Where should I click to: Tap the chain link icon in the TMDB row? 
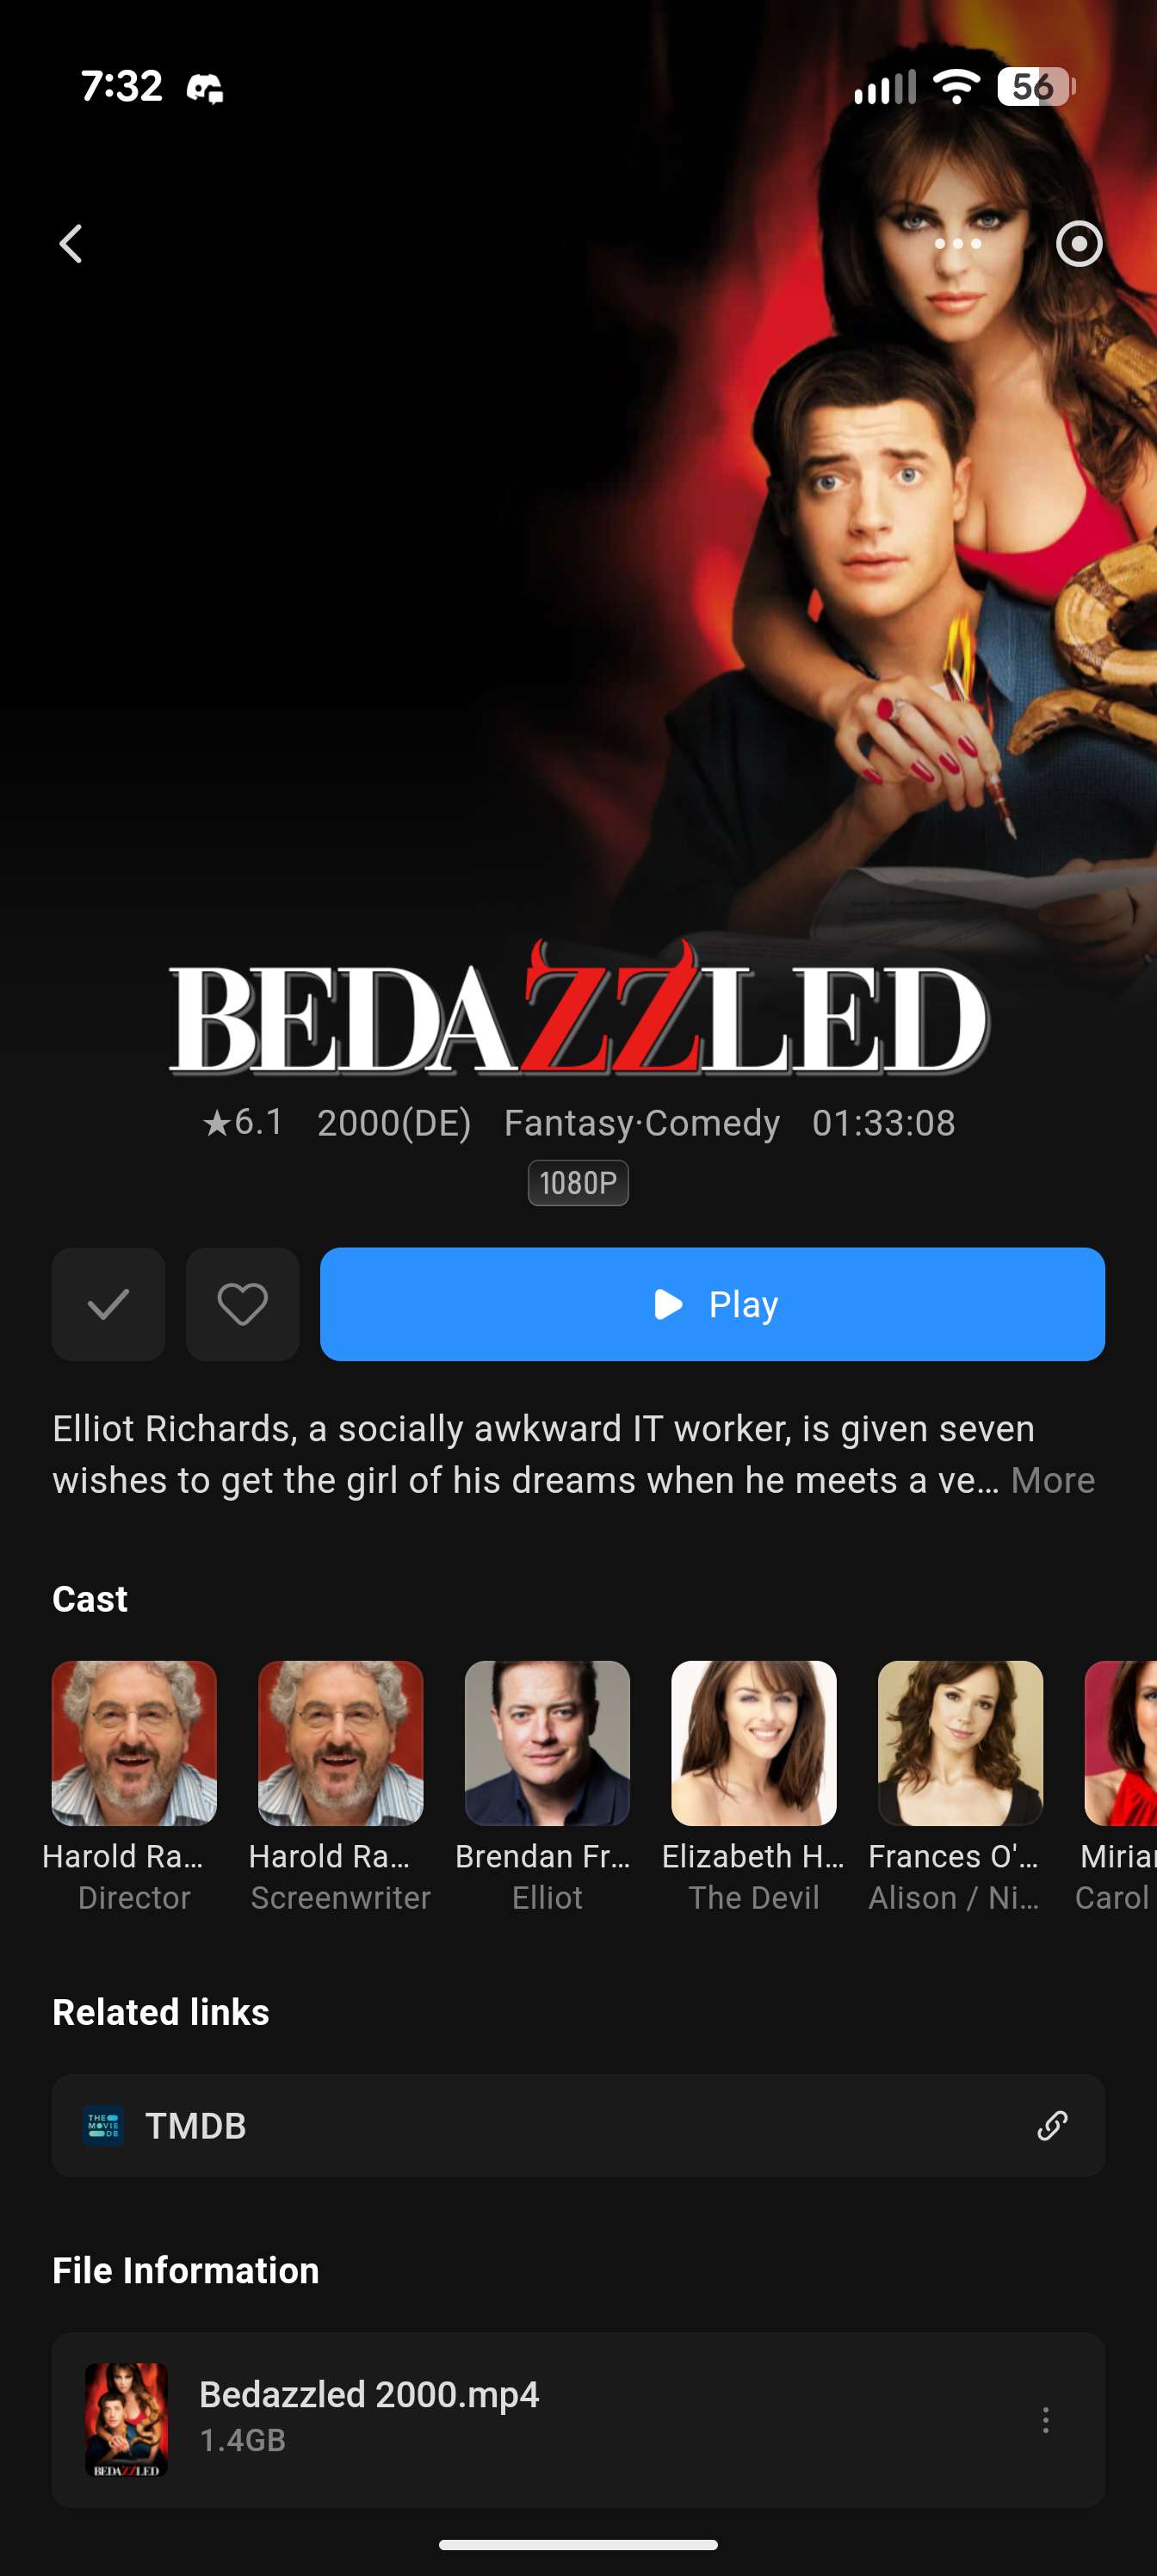click(x=1052, y=2125)
